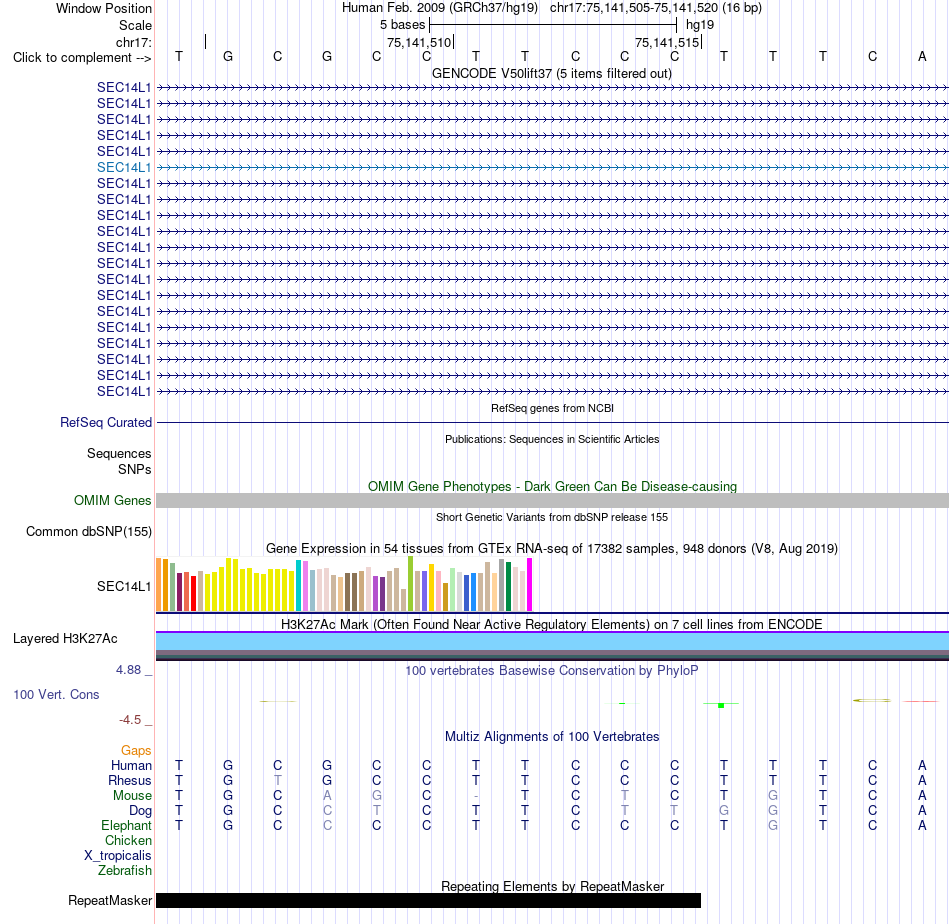Click the bright green PhyloP conservation bar

[721, 705]
